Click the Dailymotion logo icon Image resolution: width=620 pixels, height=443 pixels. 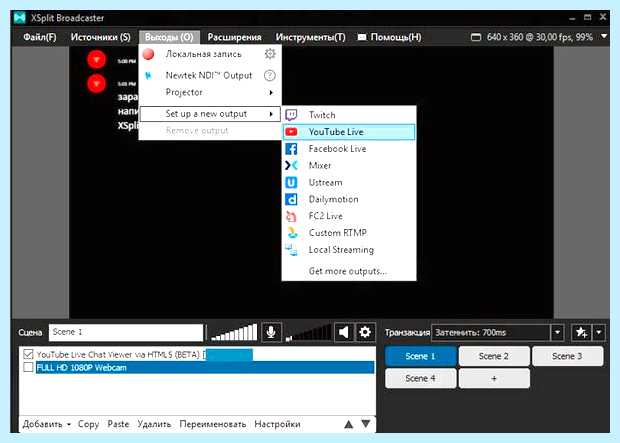[291, 199]
